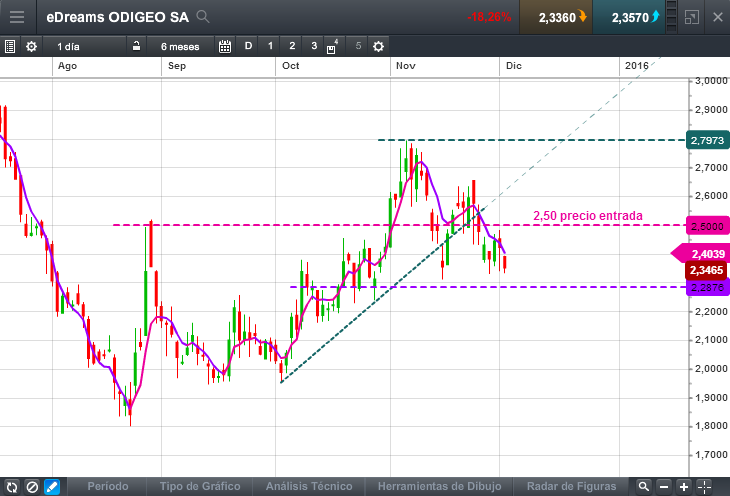Click the eDreams ODIGEO SA title
The height and width of the screenshot is (496, 730).
117,17
